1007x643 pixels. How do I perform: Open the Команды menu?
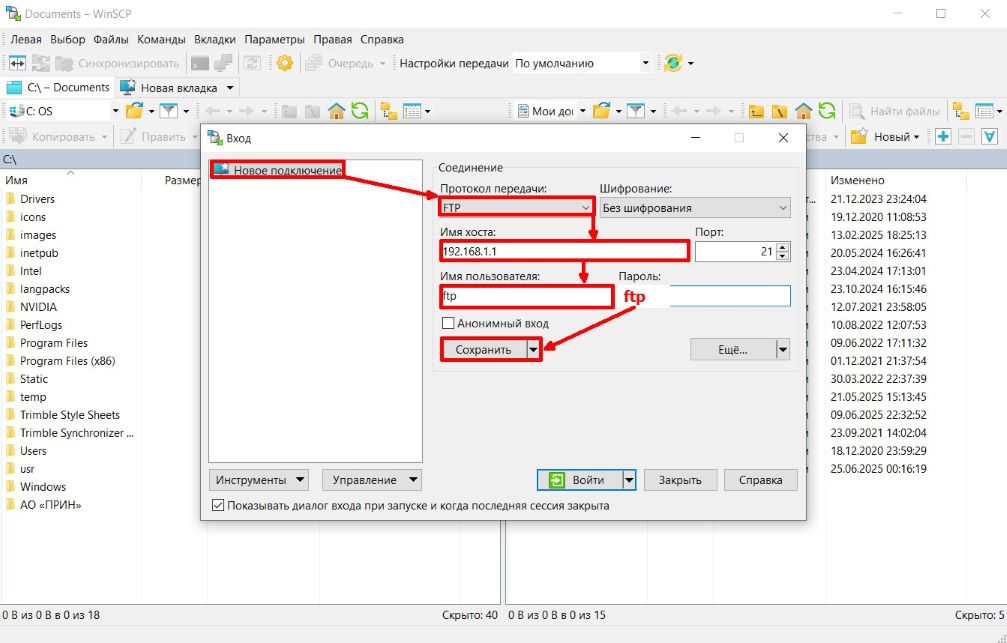[x=161, y=39]
